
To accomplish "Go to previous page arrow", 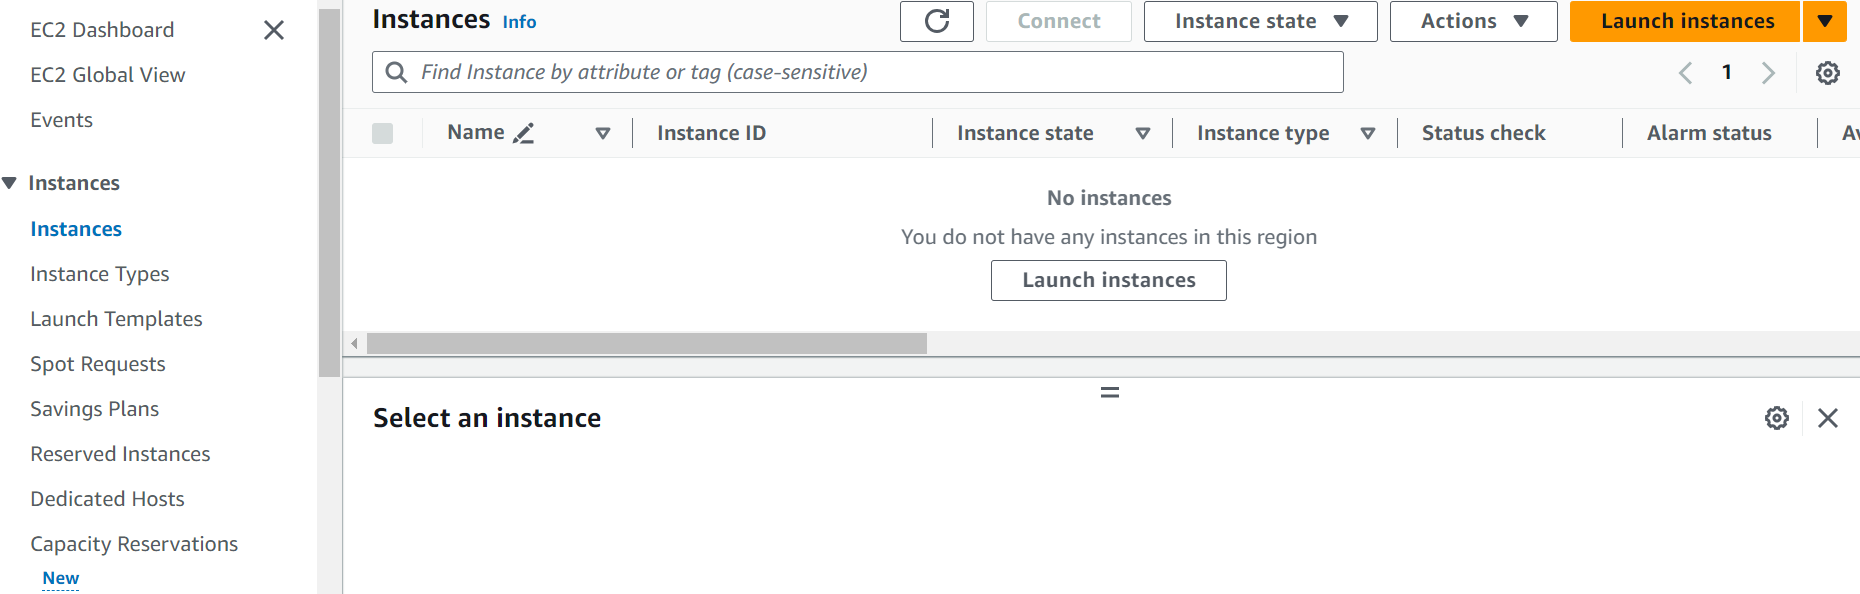I will point(1685,73).
